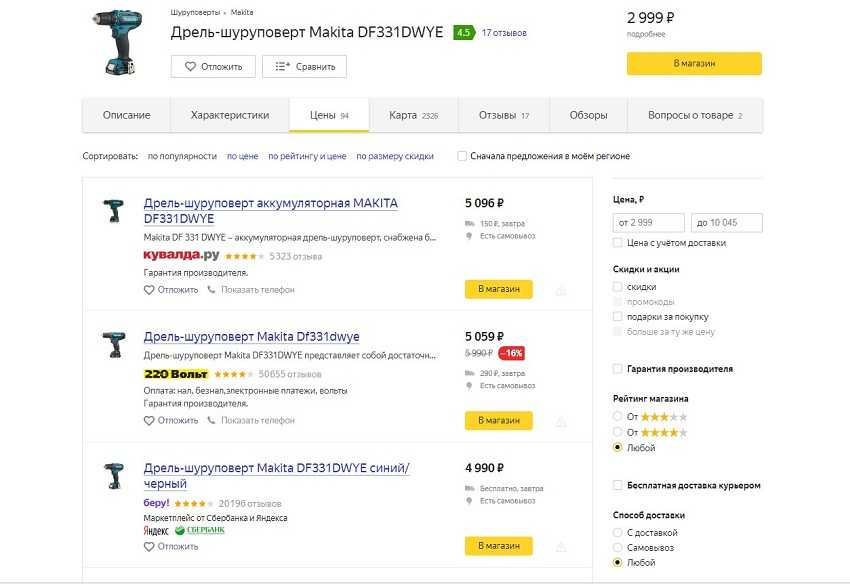Click the heart icon in the кувалда.ру offer

coord(149,290)
